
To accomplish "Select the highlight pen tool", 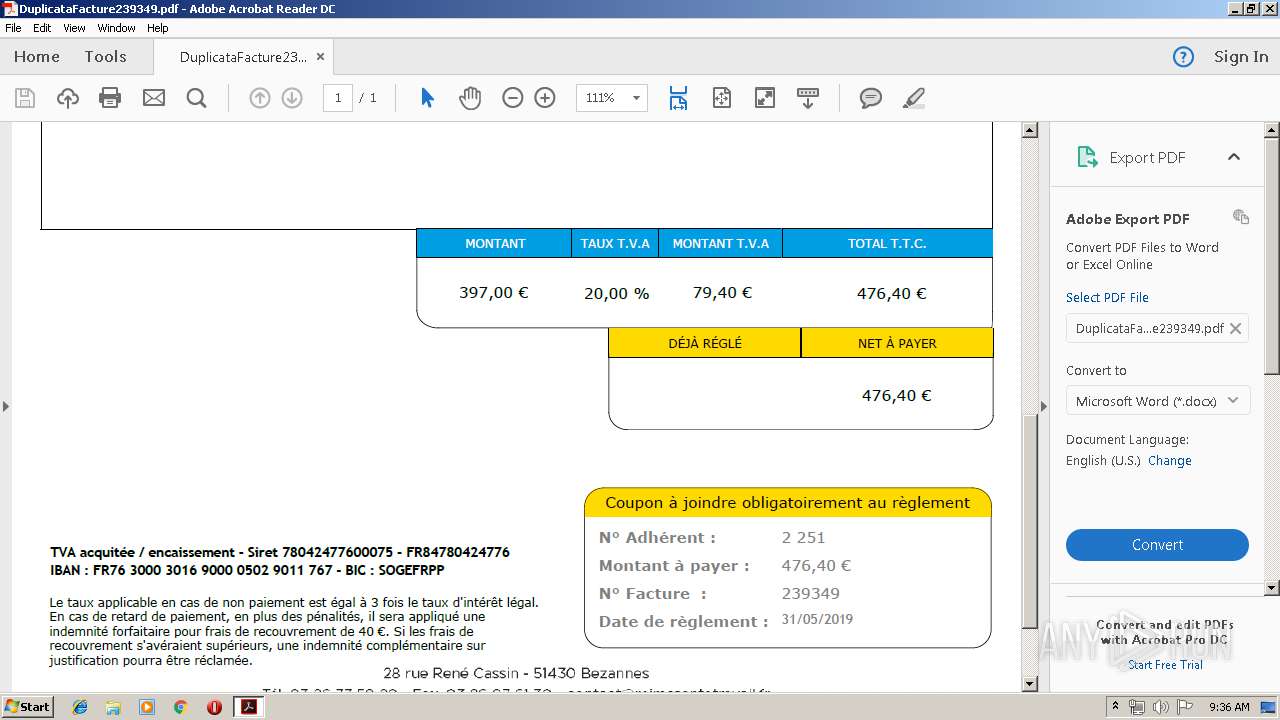I will click(x=913, y=98).
